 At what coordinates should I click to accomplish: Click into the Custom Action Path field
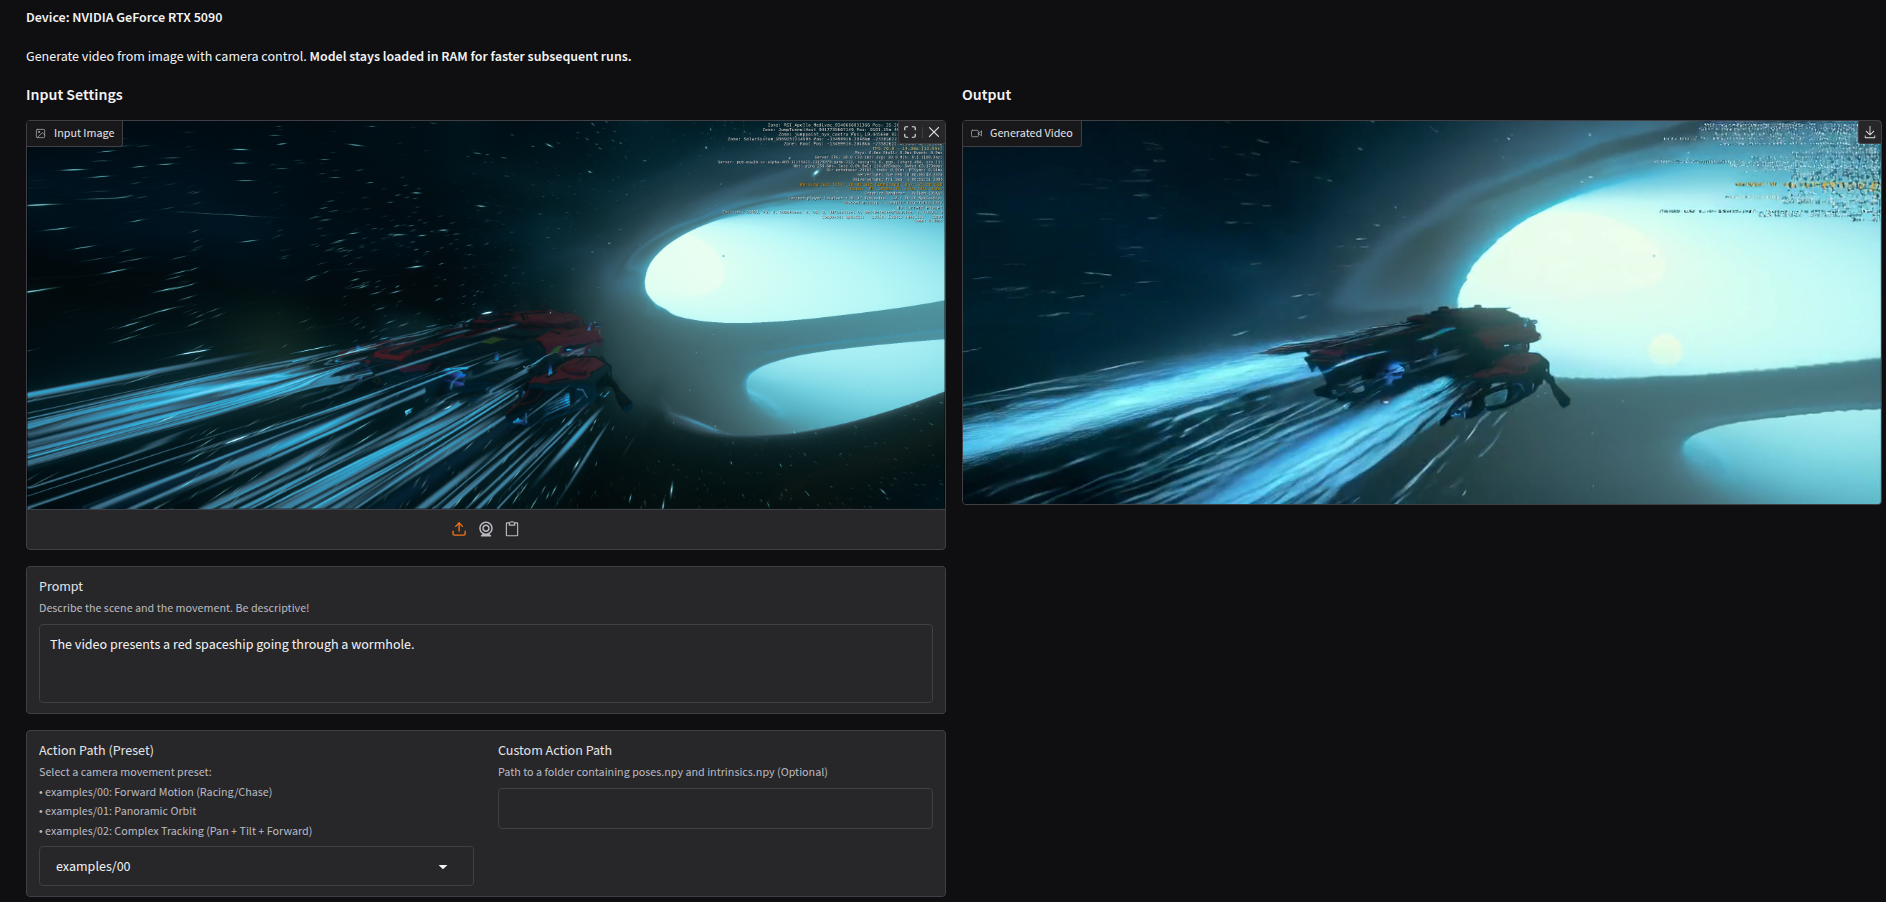(x=714, y=808)
